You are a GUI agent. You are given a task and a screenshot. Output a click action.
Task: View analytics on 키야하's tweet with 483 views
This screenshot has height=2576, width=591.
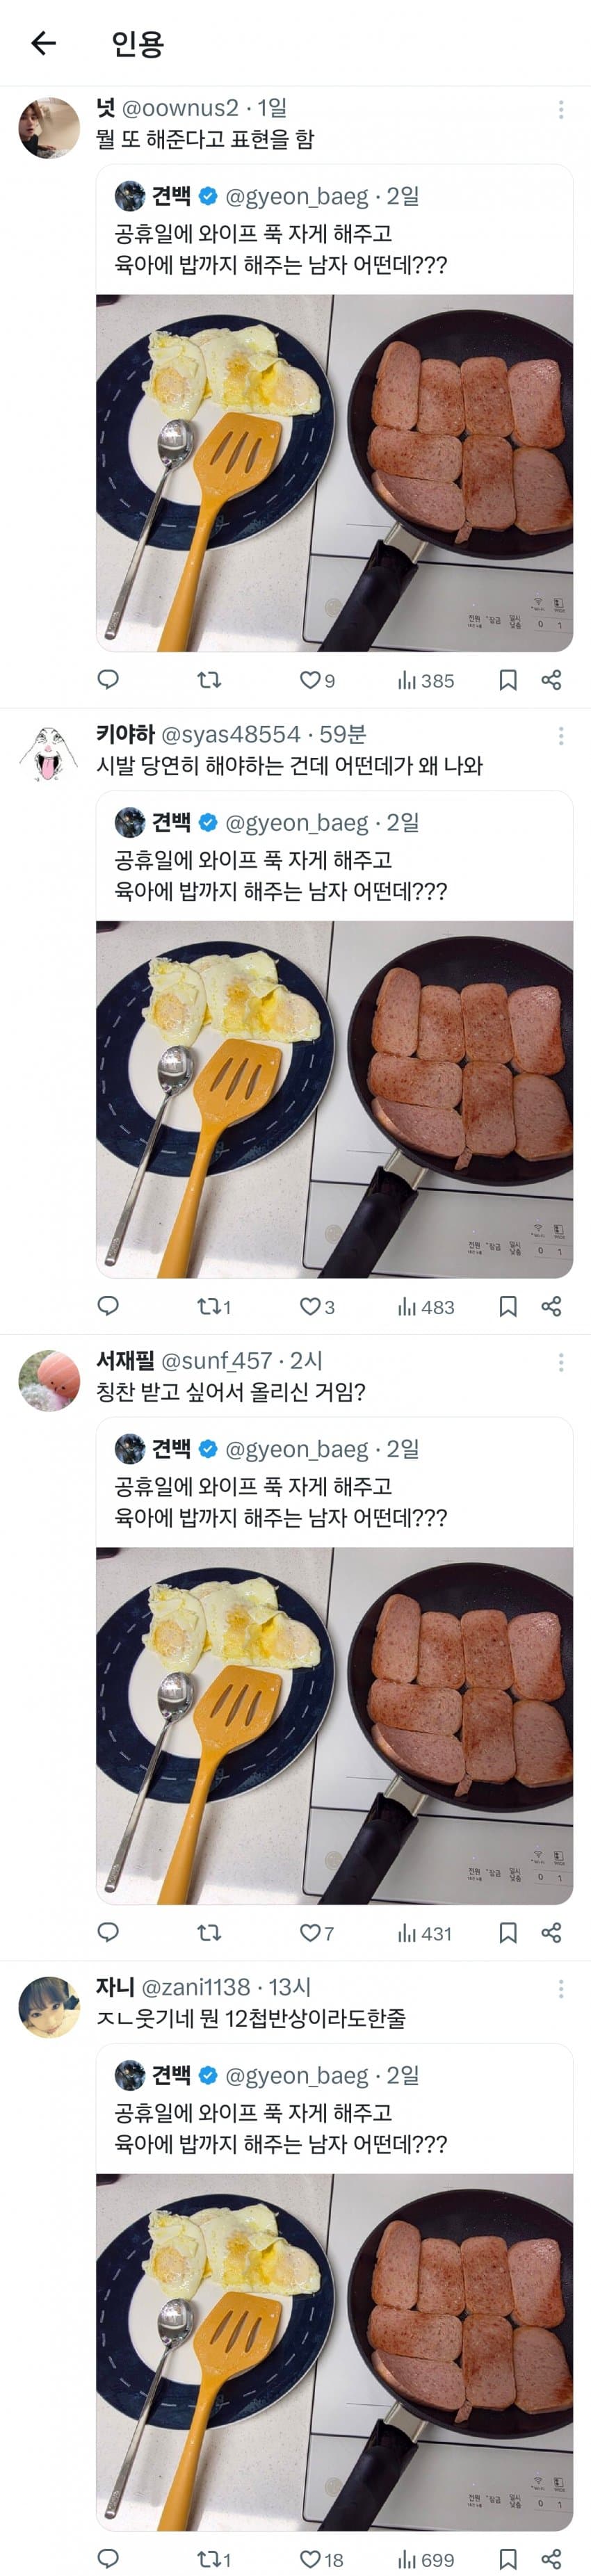tap(426, 1306)
